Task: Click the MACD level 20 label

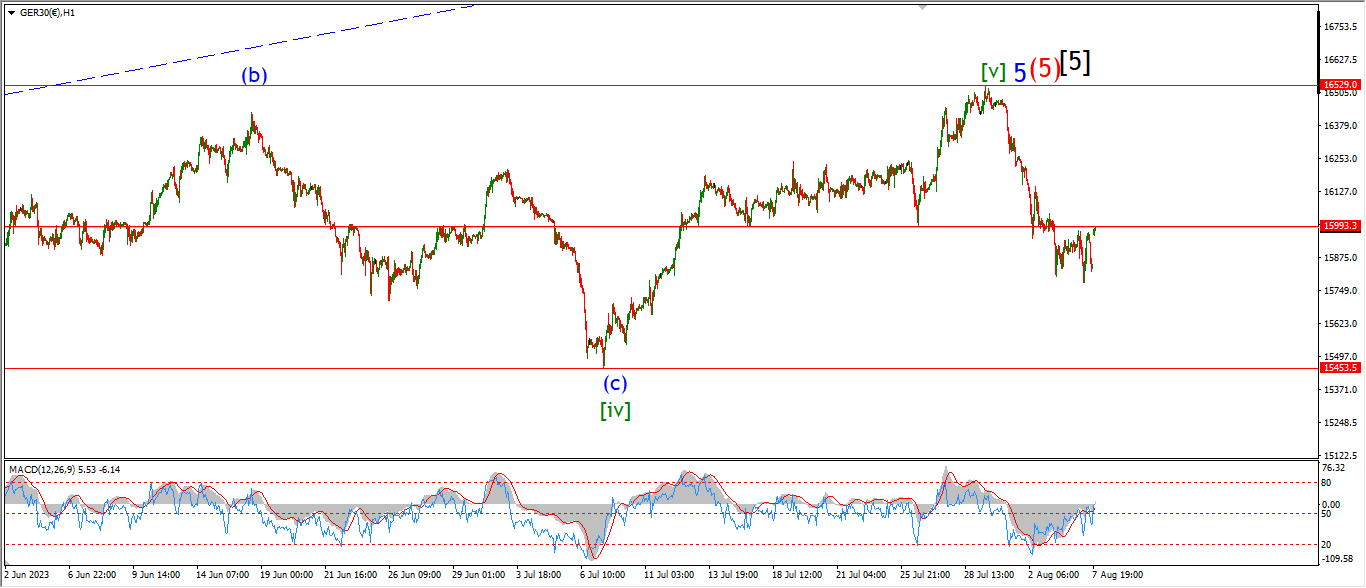Action: (1326, 545)
